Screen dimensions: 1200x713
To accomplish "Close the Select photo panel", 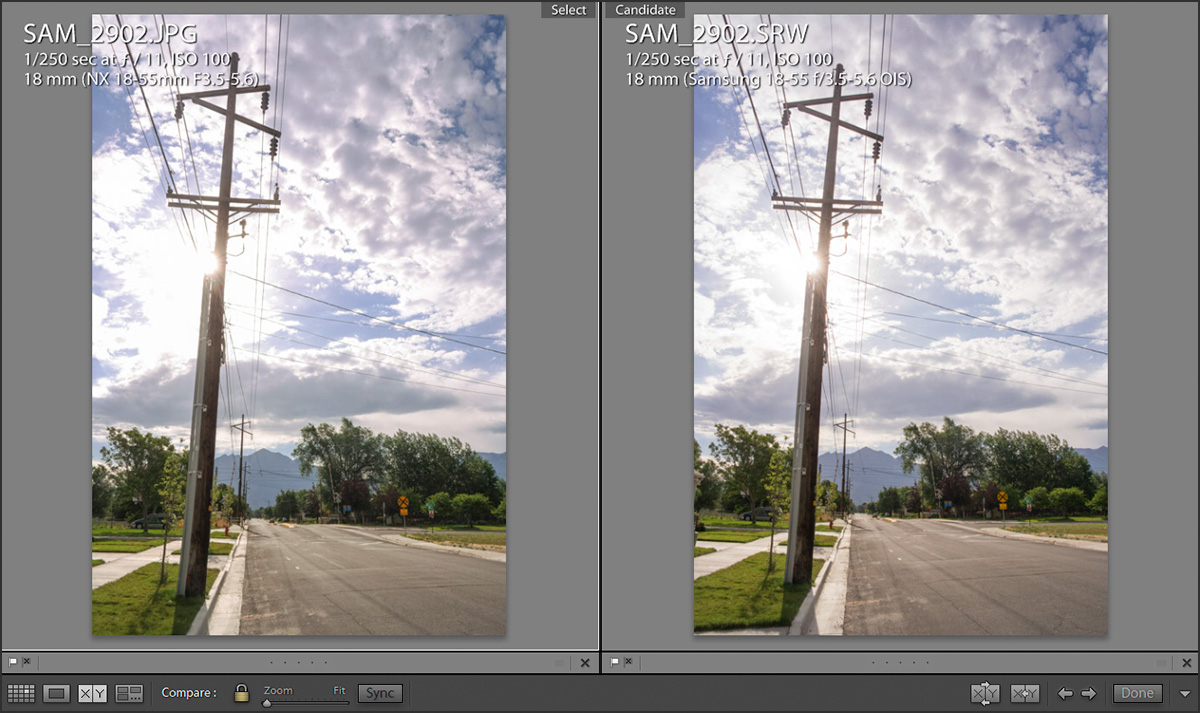I will [585, 663].
